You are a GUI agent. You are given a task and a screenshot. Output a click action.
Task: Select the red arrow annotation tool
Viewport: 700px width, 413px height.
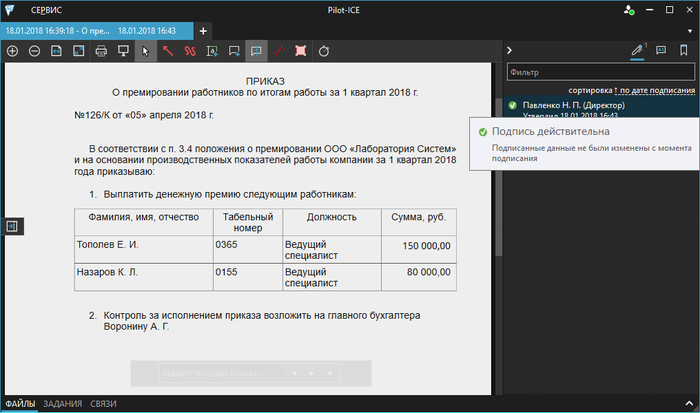[167, 50]
